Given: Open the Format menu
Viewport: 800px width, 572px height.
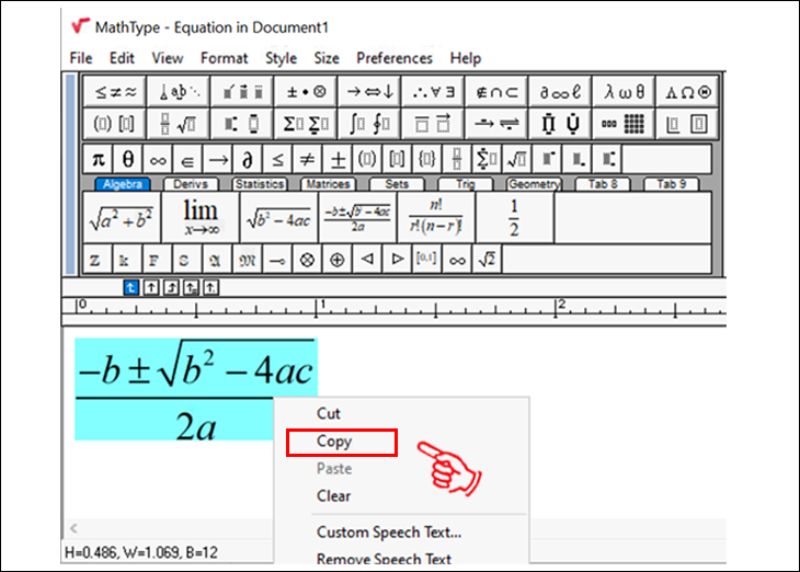Looking at the screenshot, I should [x=224, y=58].
